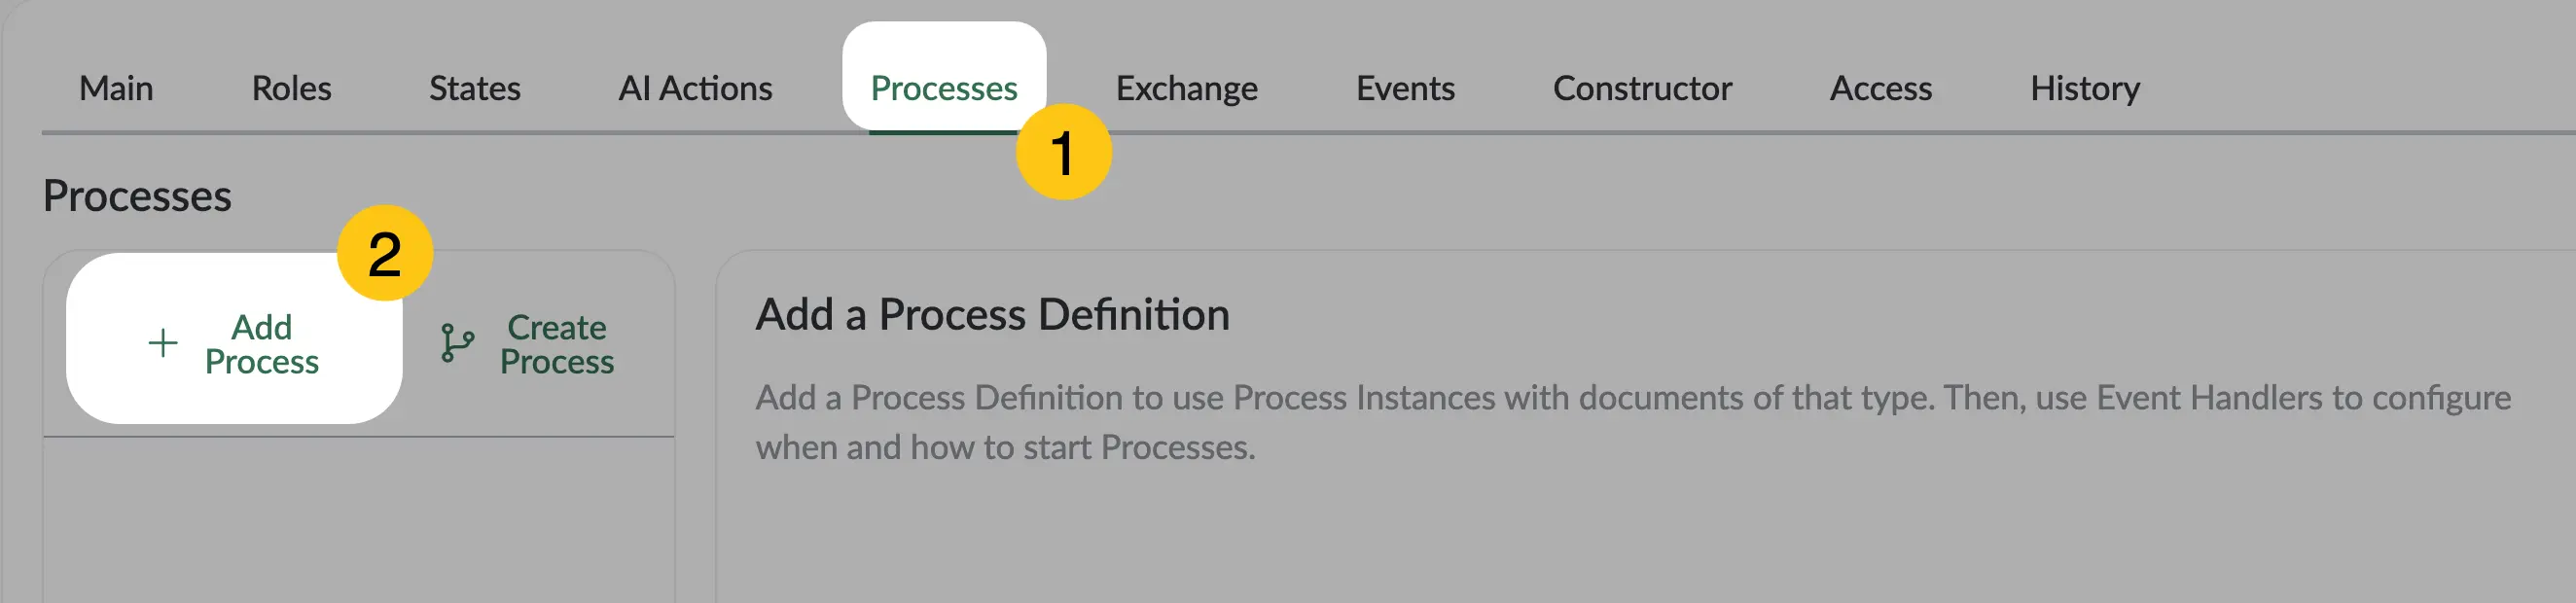
Task: Open the Exchange tab
Action: point(1187,89)
